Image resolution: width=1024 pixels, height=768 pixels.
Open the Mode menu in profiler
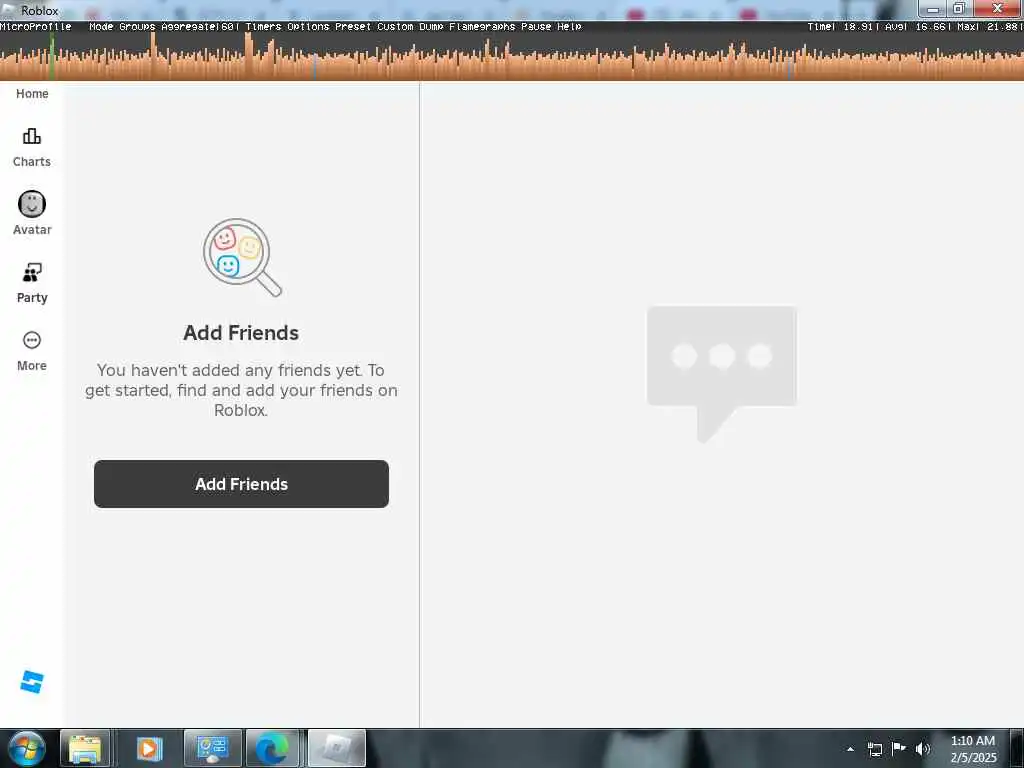(x=101, y=27)
